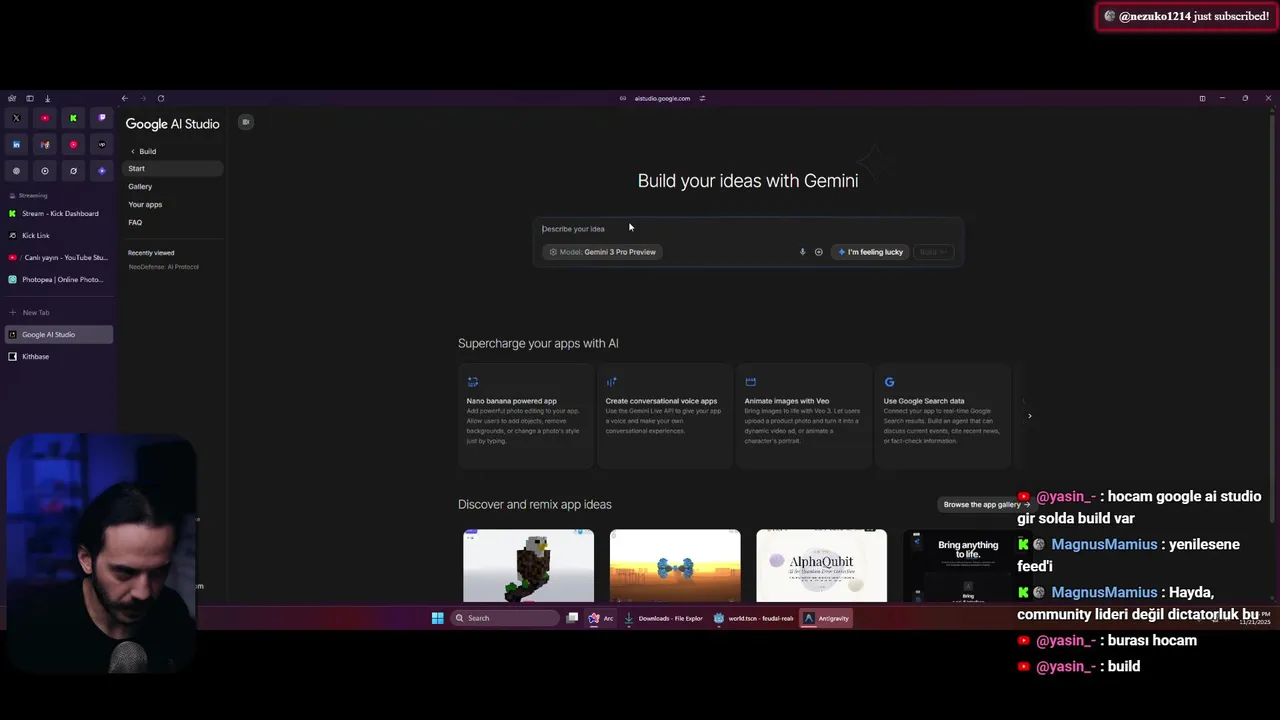Screen dimensions: 1280x720
Task: Open the Kick pinned site icon
Action: (x=73, y=118)
